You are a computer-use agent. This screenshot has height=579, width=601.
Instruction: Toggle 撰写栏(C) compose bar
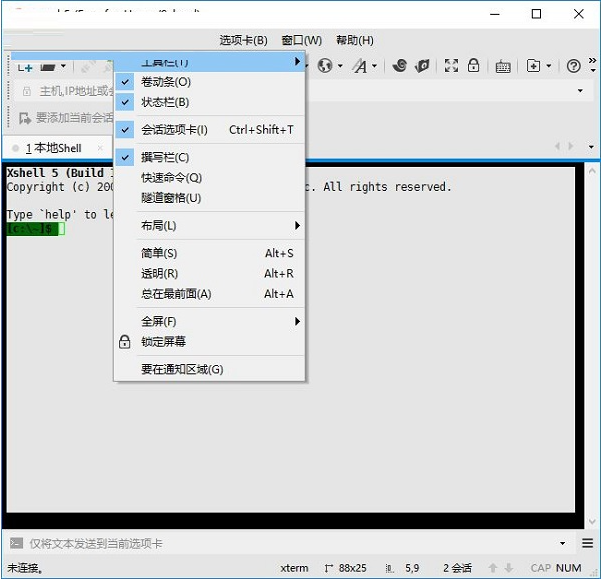209,157
